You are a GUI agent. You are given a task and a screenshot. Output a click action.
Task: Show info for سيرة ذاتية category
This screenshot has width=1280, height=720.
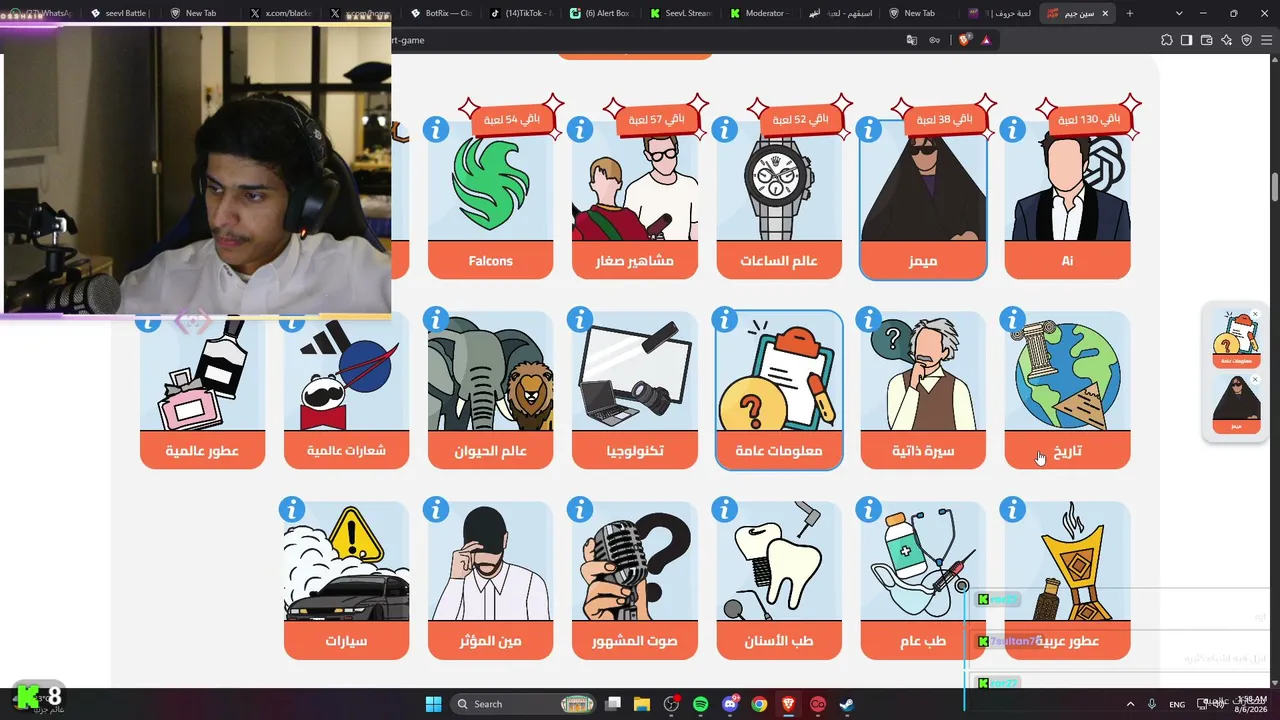click(x=869, y=320)
